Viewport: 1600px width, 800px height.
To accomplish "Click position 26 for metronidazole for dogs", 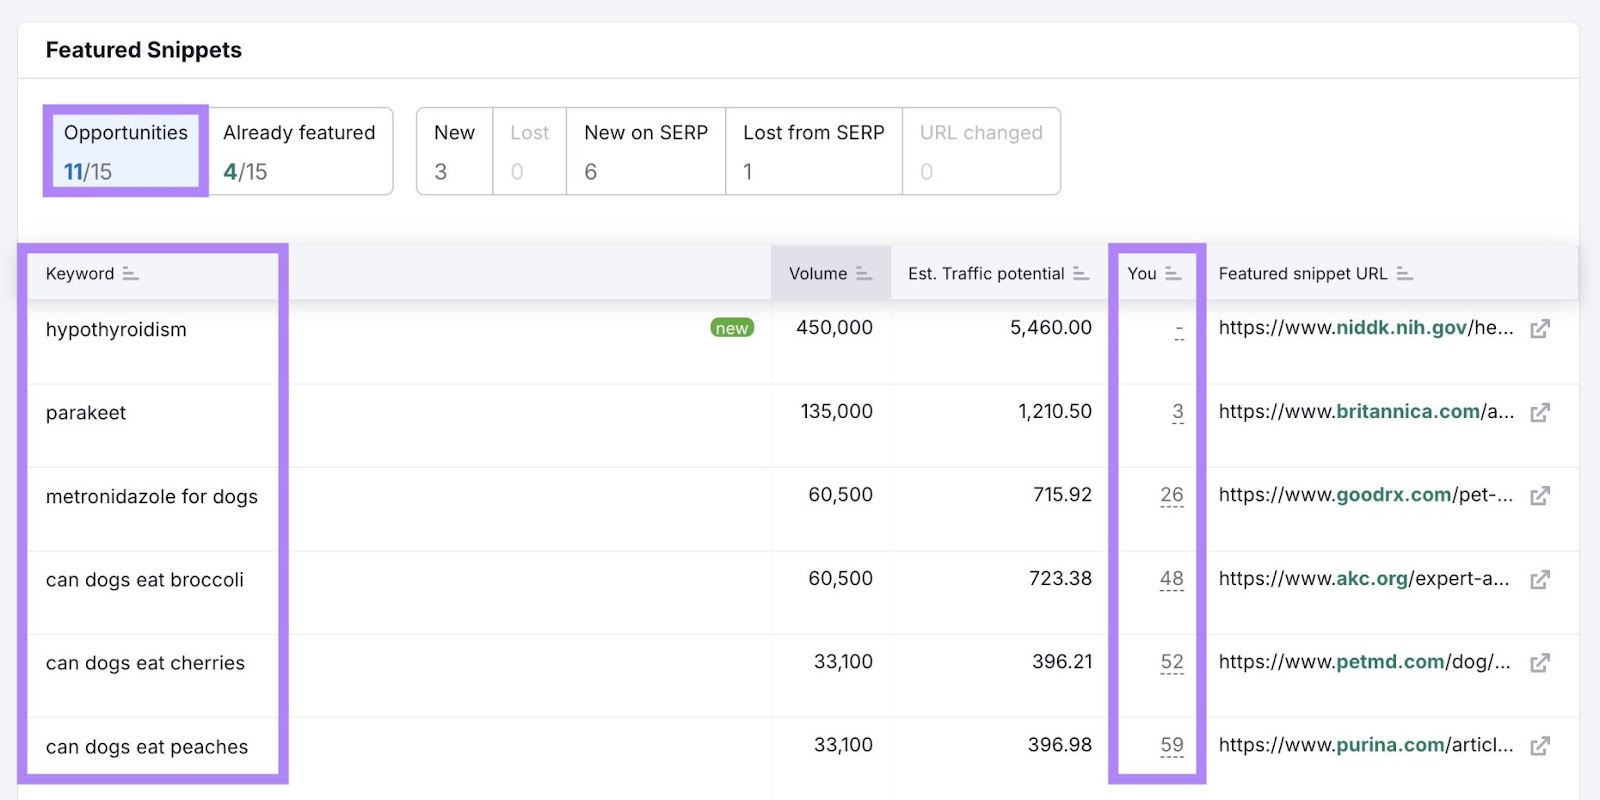I will (1171, 495).
